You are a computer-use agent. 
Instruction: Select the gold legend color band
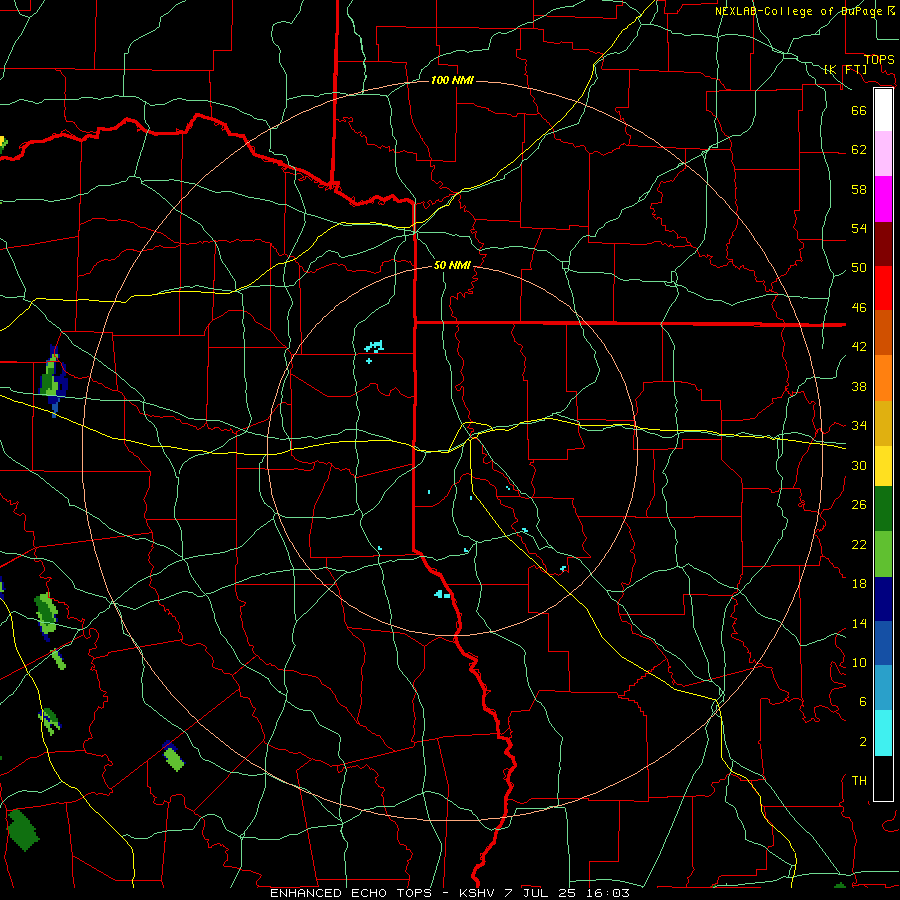coord(883,423)
